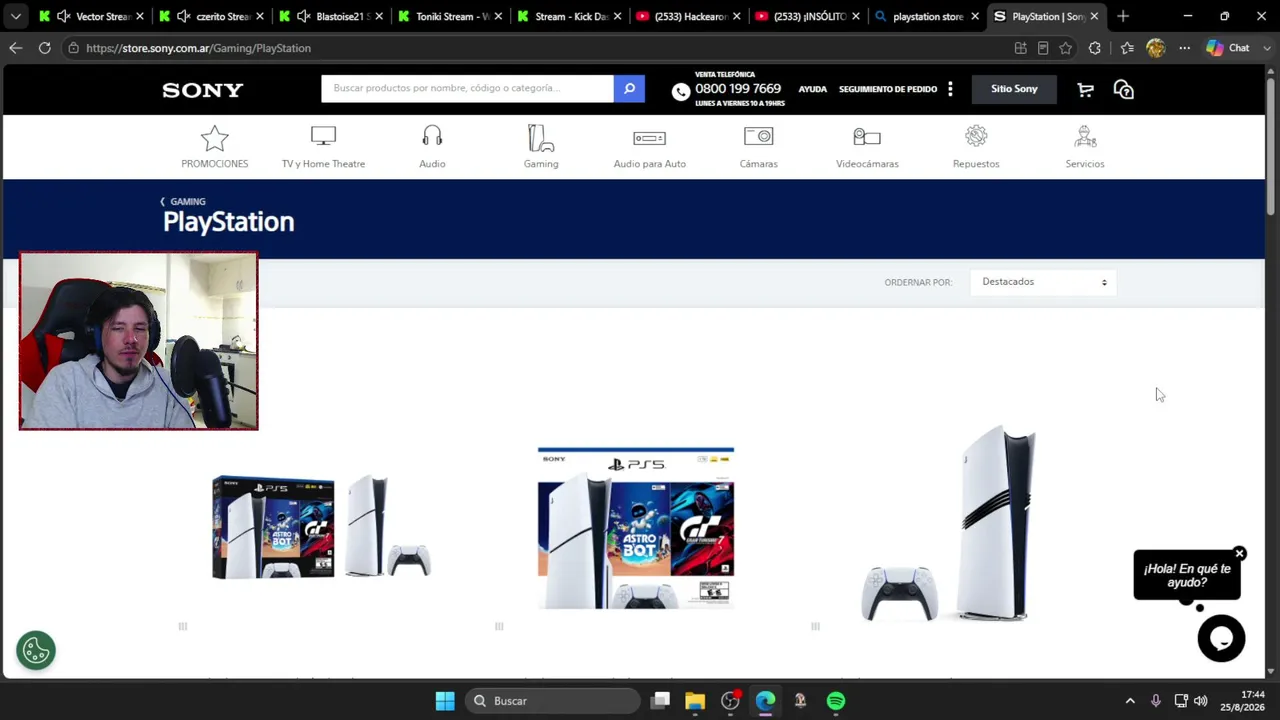
Task: Open Task View on the taskbar
Action: [660, 701]
